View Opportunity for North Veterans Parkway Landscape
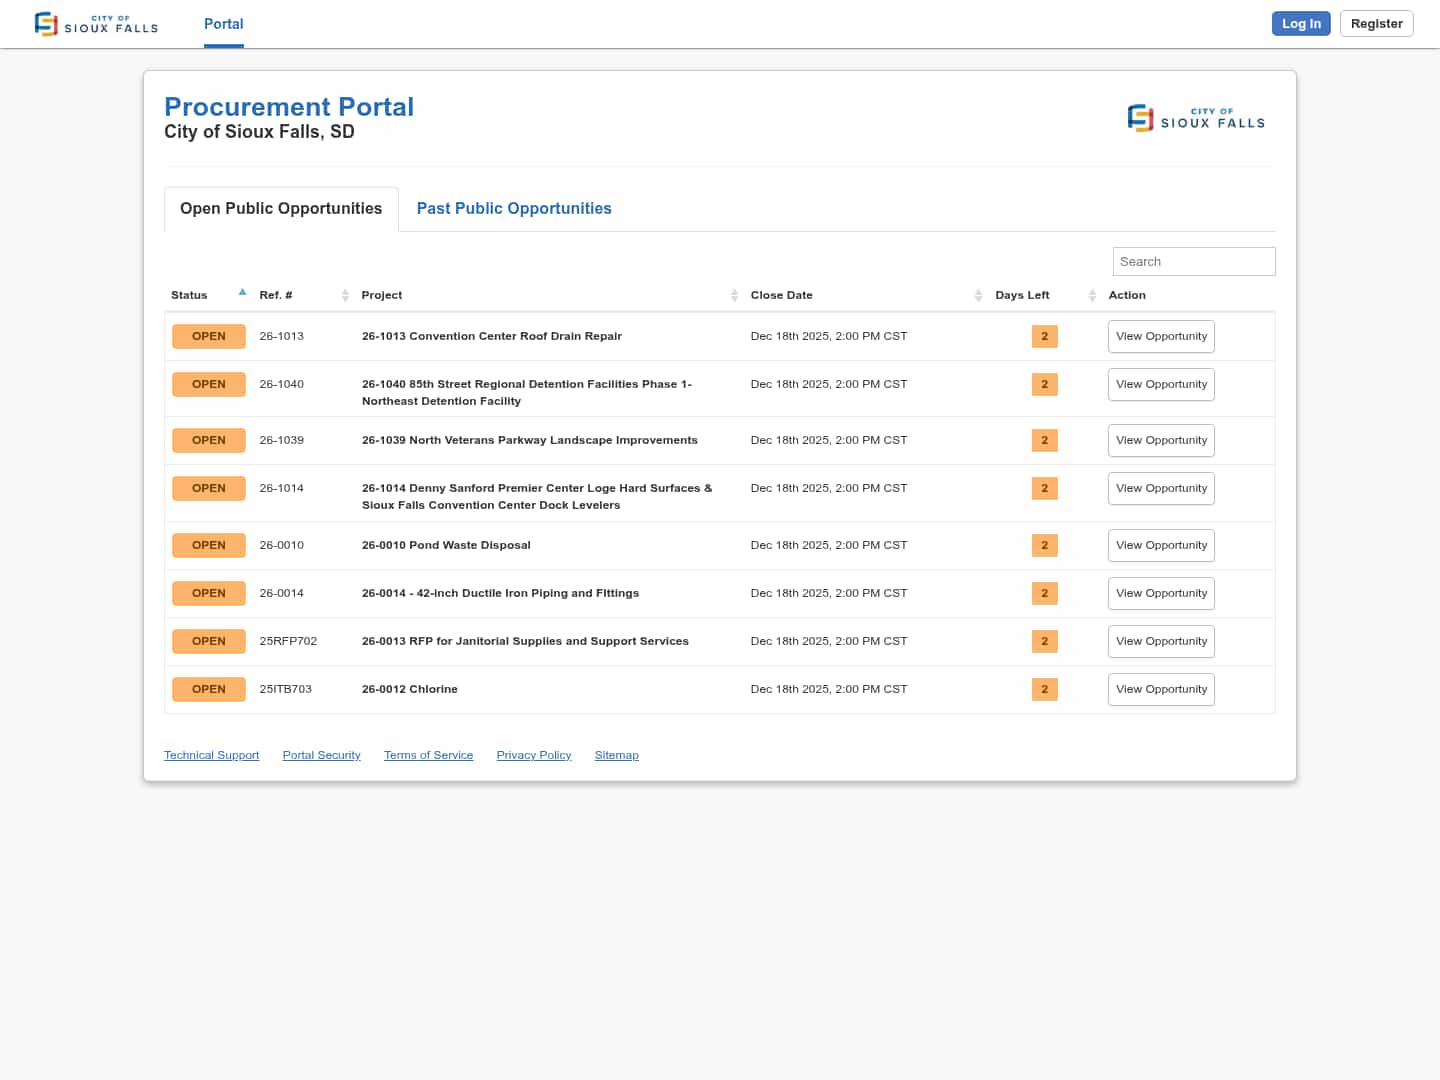The image size is (1440, 1080). click(1161, 440)
